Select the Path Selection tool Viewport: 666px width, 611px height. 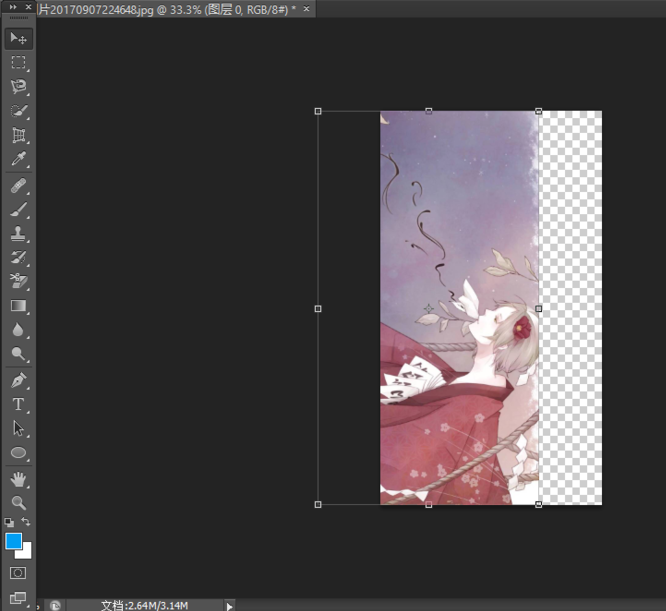pyautogui.click(x=18, y=428)
